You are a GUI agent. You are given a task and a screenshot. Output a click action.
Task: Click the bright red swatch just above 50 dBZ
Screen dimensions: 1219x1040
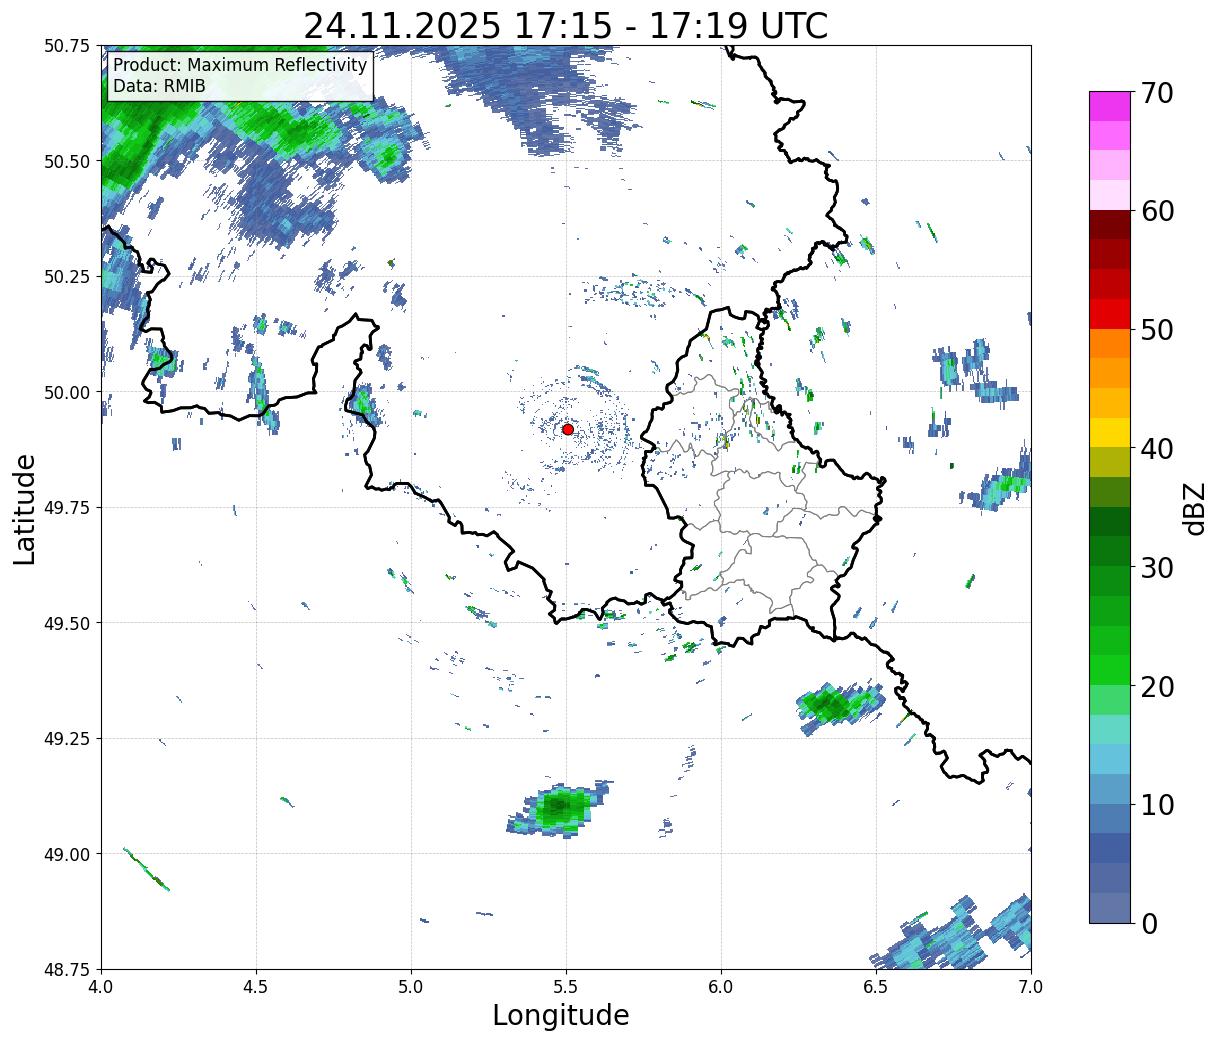(x=1110, y=314)
